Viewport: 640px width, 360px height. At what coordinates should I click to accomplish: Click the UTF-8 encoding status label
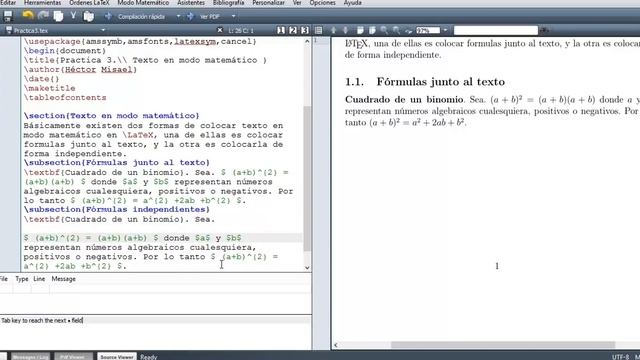click(620, 357)
